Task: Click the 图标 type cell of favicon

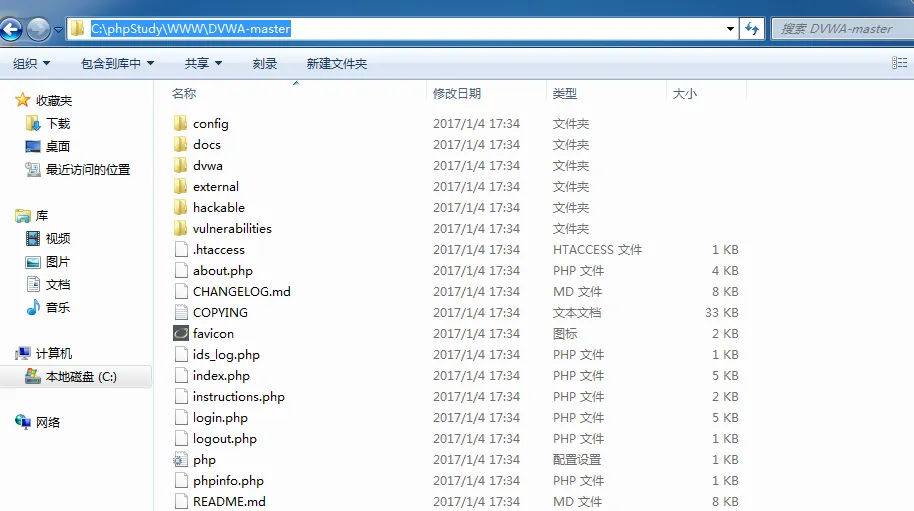Action: click(x=565, y=334)
